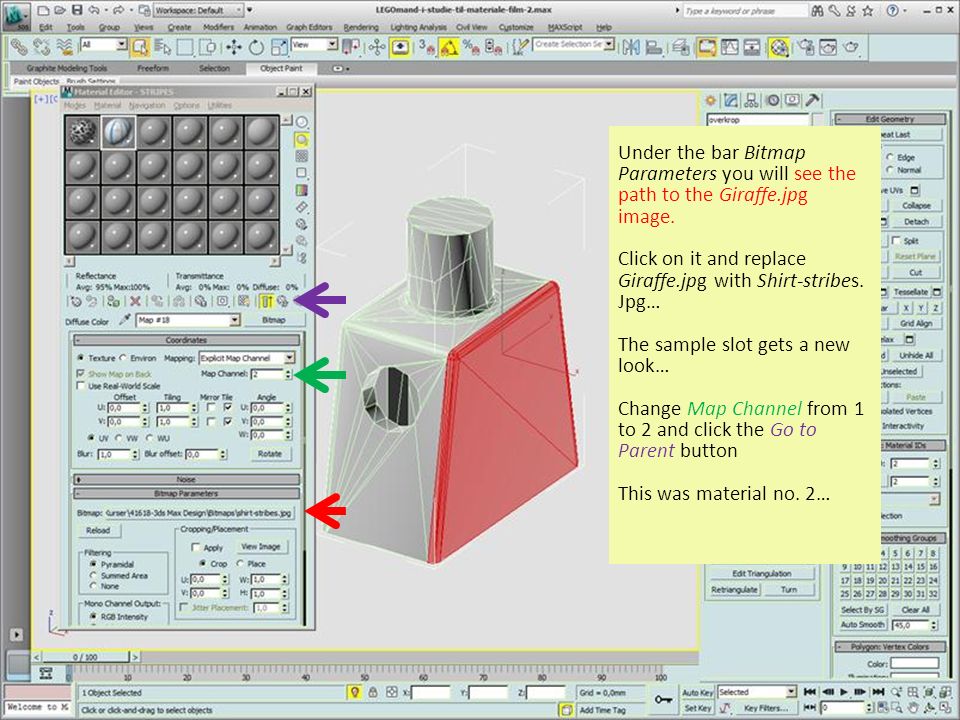Image resolution: width=960 pixels, height=720 pixels.
Task: Open the Customize menu
Action: [x=516, y=28]
